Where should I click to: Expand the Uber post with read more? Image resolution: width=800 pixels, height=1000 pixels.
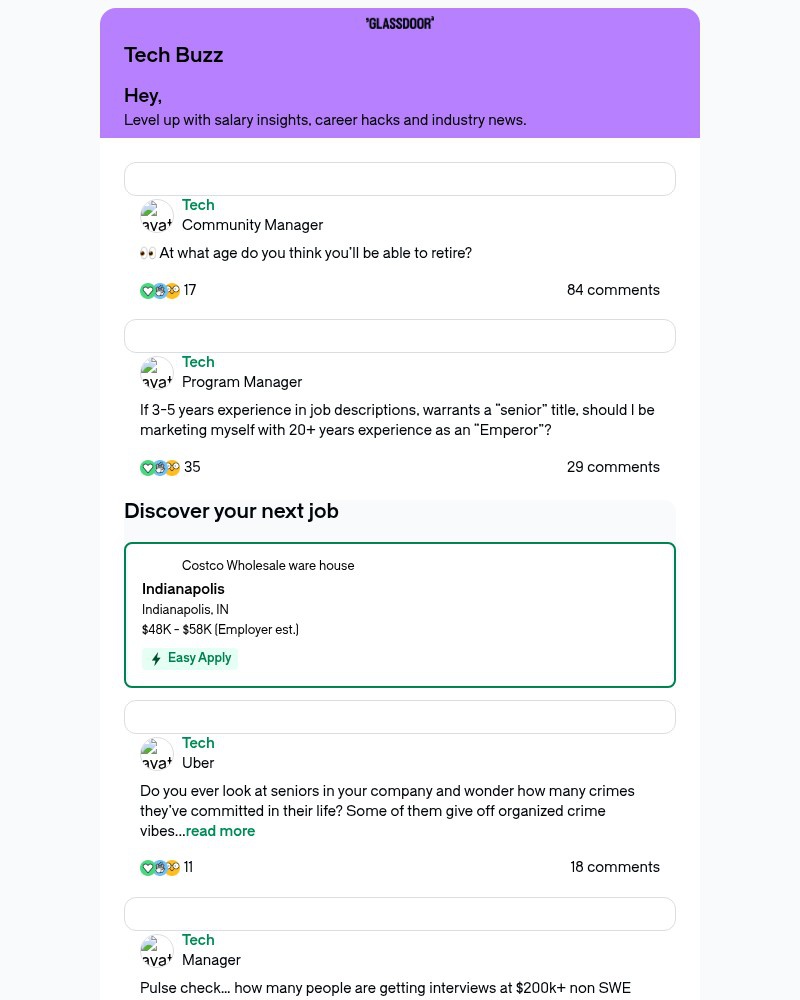[220, 831]
